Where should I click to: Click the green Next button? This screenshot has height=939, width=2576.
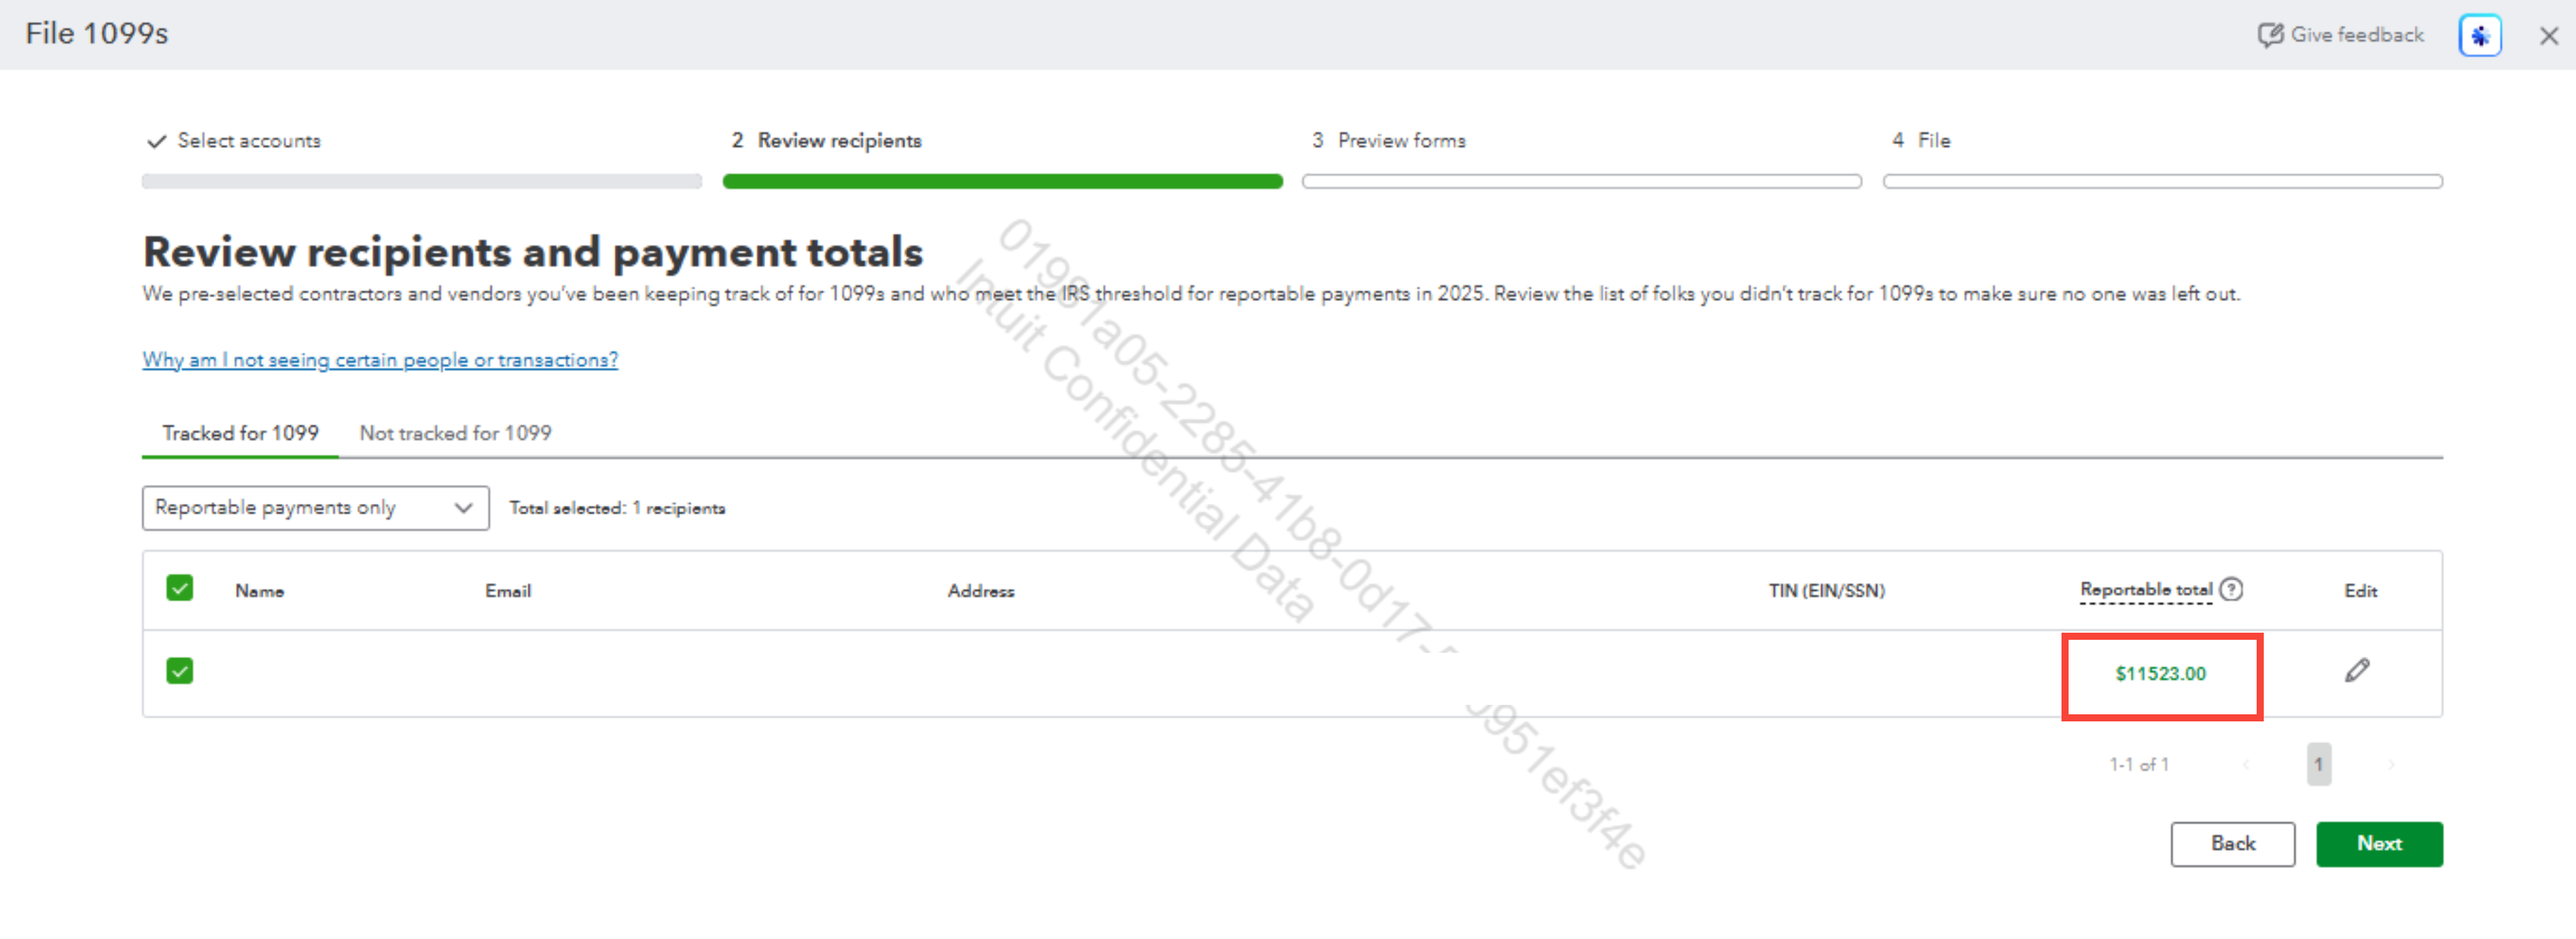[x=2379, y=844]
